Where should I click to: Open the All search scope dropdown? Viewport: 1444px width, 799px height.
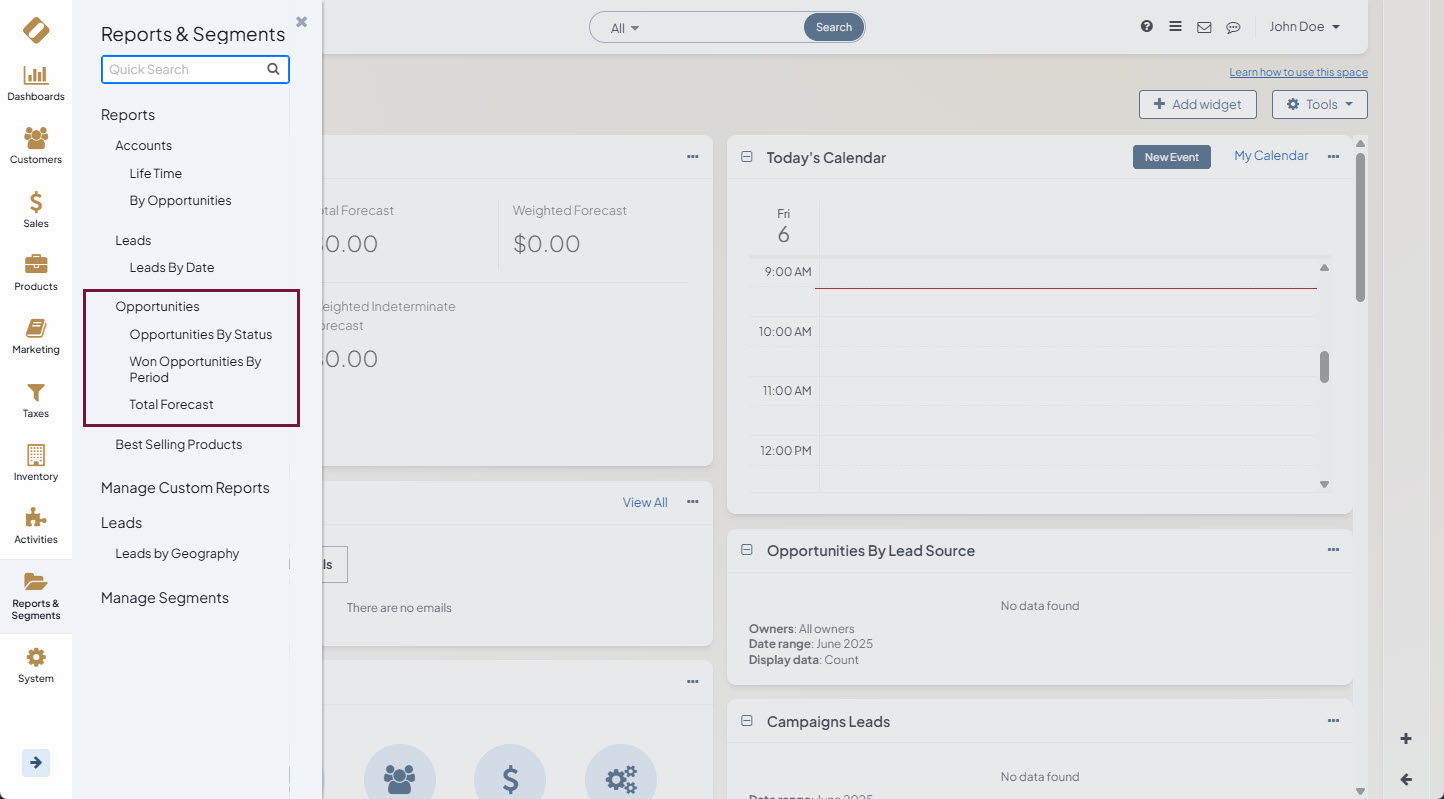[625, 28]
